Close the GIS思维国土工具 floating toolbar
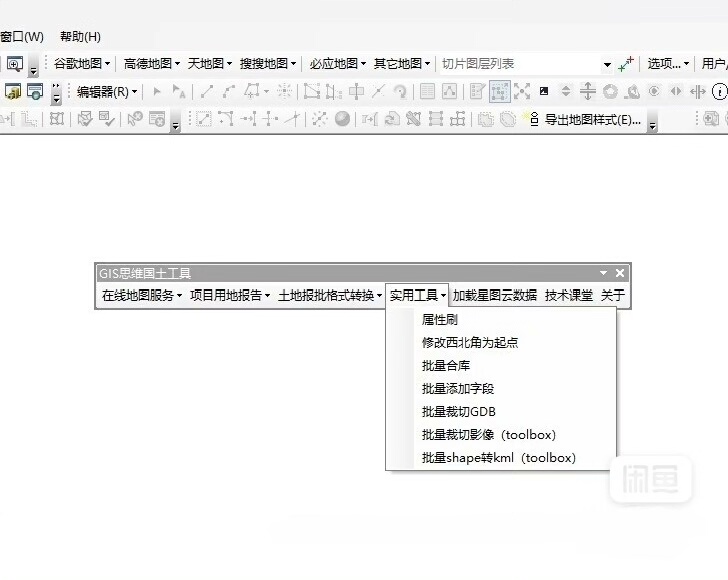This screenshot has width=728, height=580. tap(620, 273)
